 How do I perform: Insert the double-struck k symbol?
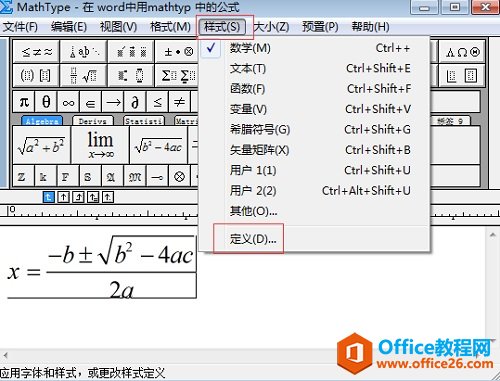46,176
